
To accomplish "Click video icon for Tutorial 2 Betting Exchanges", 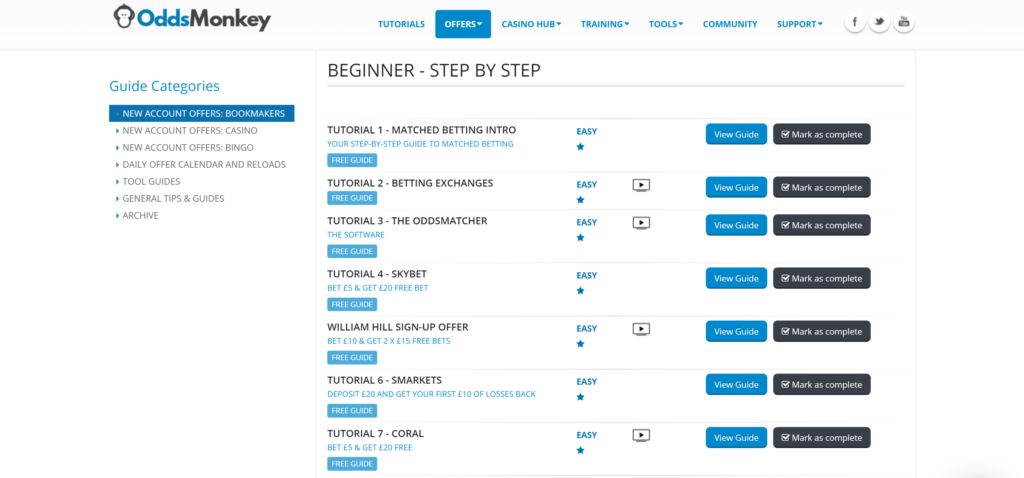I will pos(641,185).
